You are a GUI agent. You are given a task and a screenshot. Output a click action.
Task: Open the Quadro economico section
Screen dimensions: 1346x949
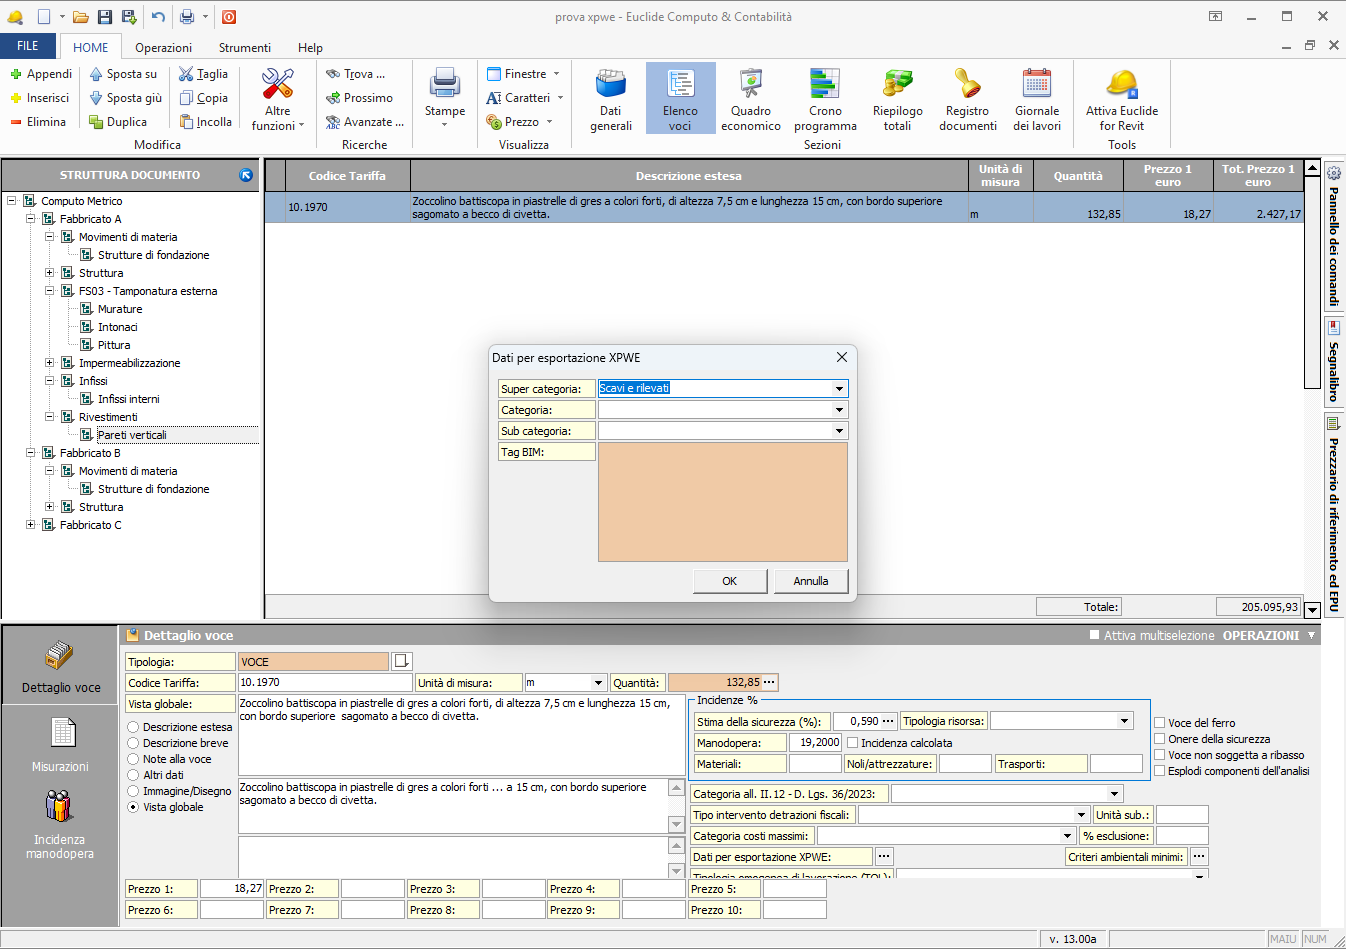pyautogui.click(x=750, y=99)
